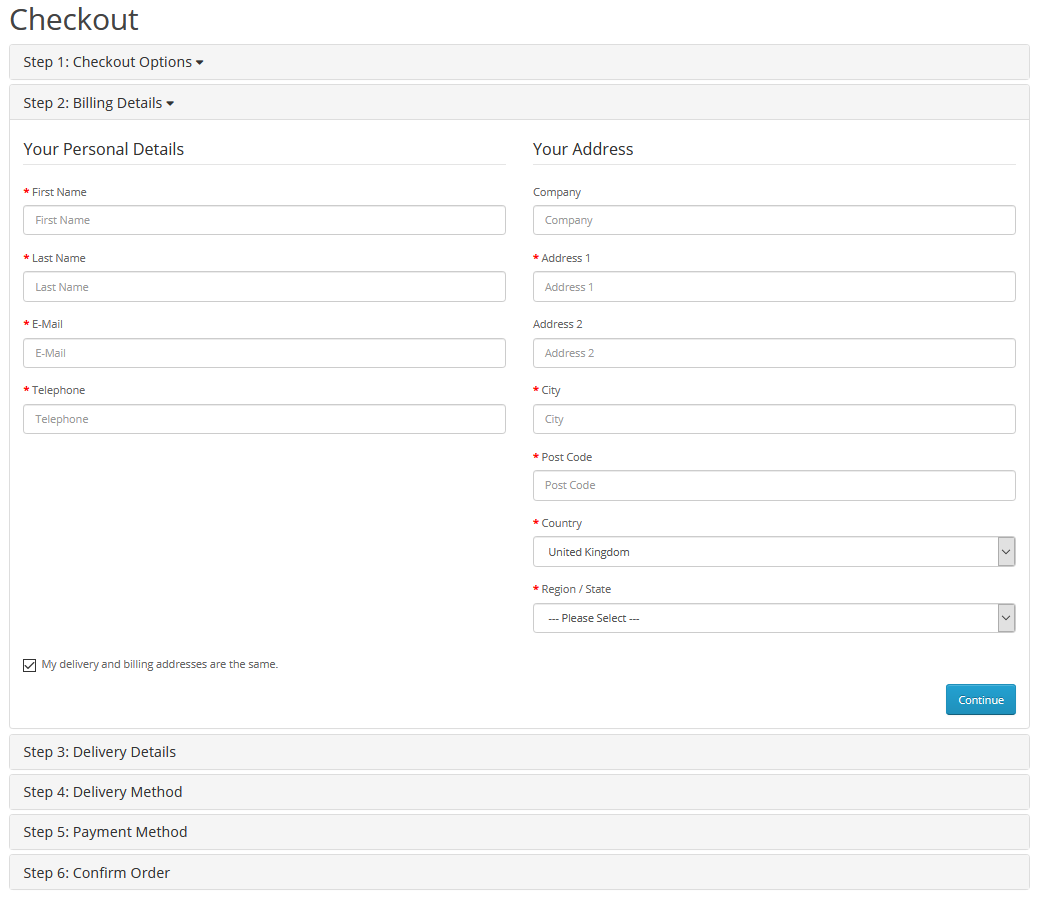Click the Post Code input field
This screenshot has height=908, width=1044.
pos(774,485)
